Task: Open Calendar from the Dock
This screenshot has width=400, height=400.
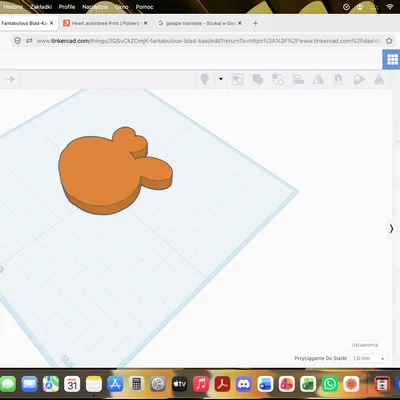Action: [x=72, y=384]
